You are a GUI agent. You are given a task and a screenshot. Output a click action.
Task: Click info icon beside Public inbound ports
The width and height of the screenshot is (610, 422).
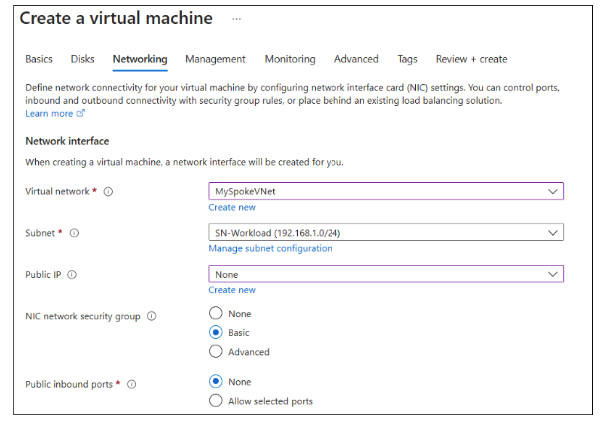(132, 384)
